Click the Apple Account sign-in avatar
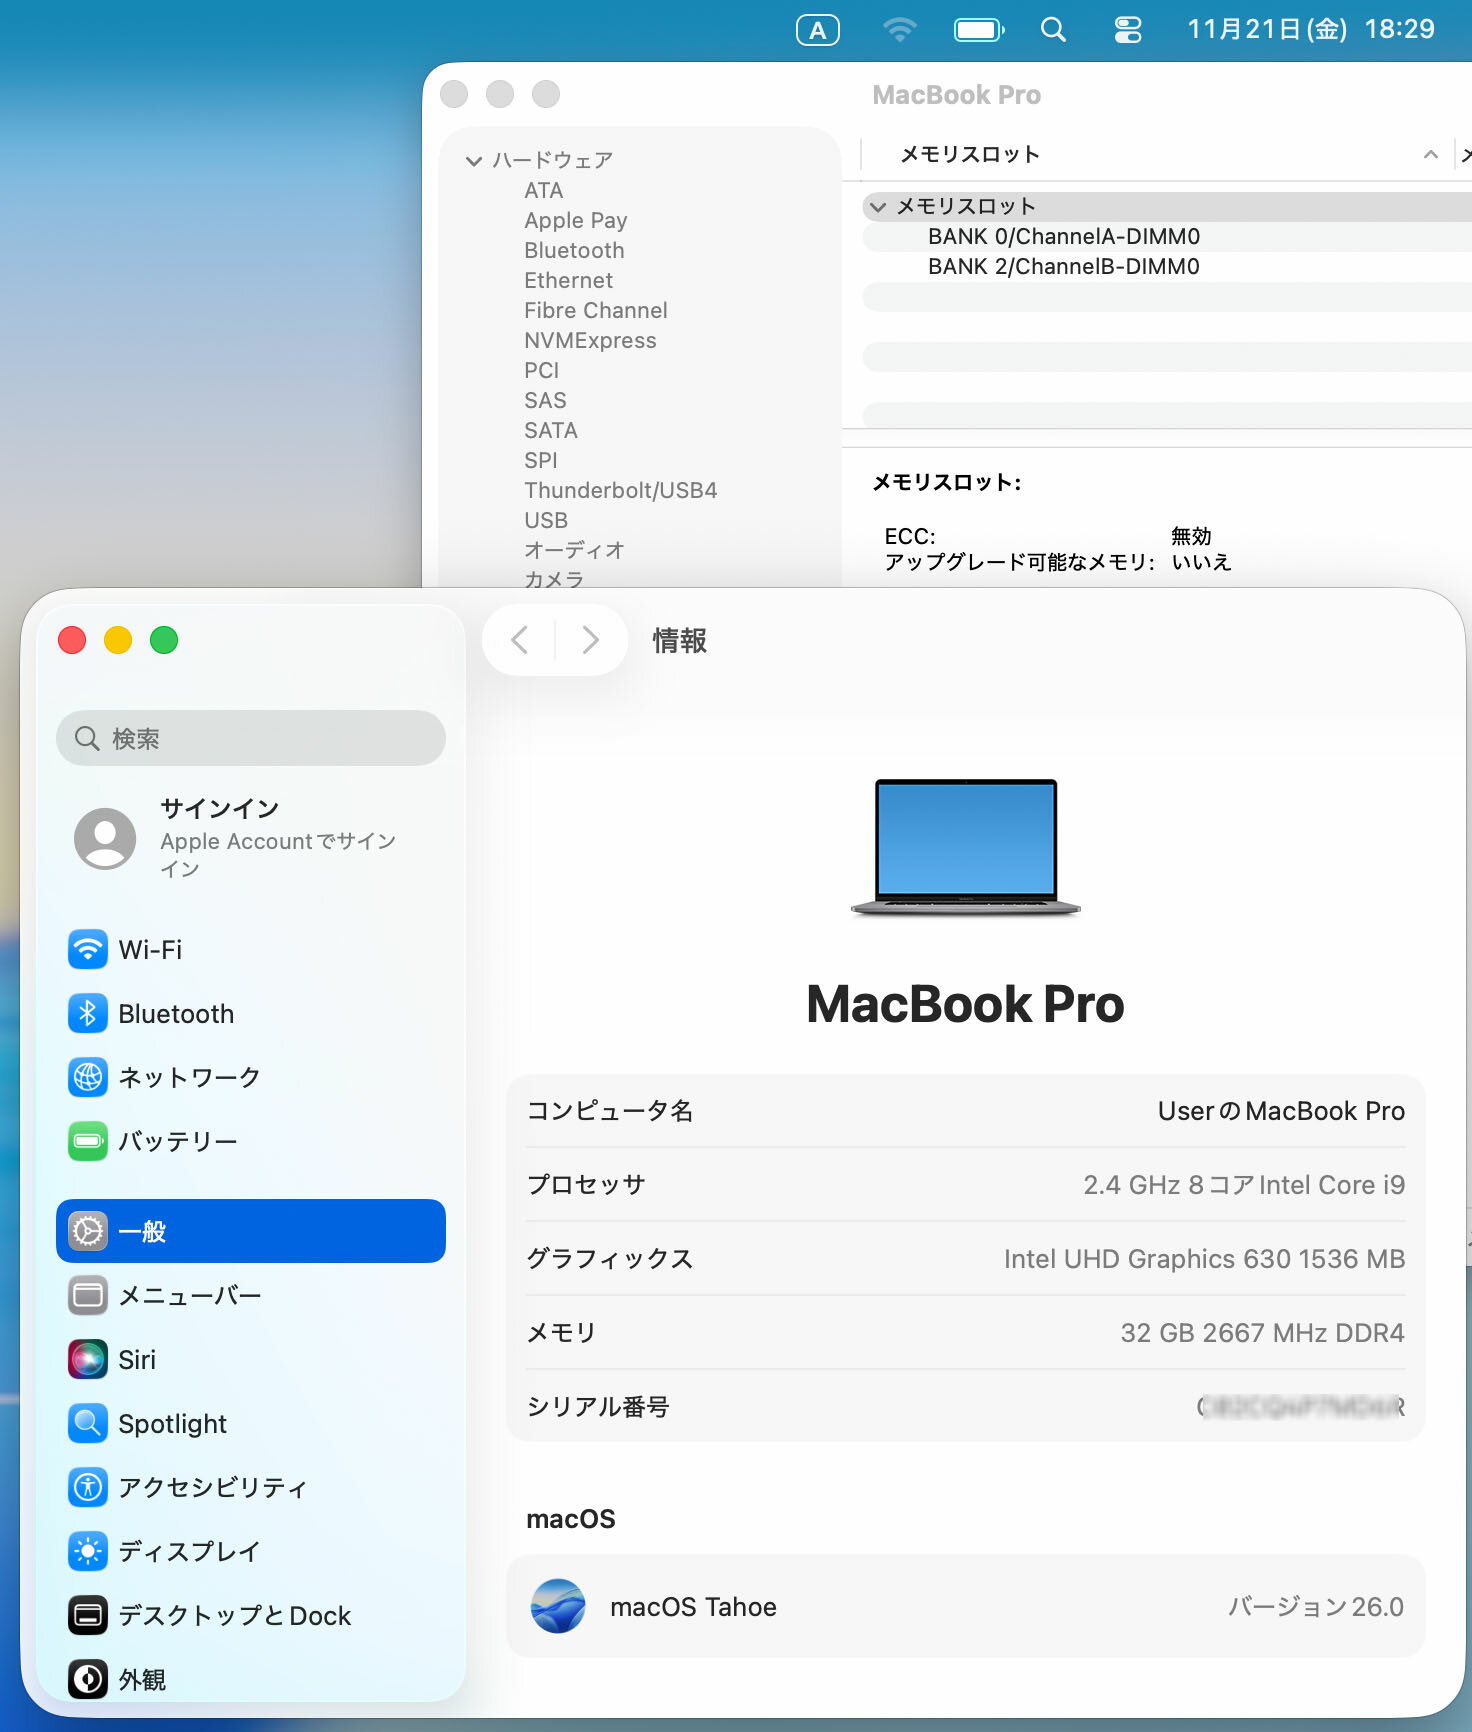Screen dimensions: 1472x1732 [x=105, y=838]
